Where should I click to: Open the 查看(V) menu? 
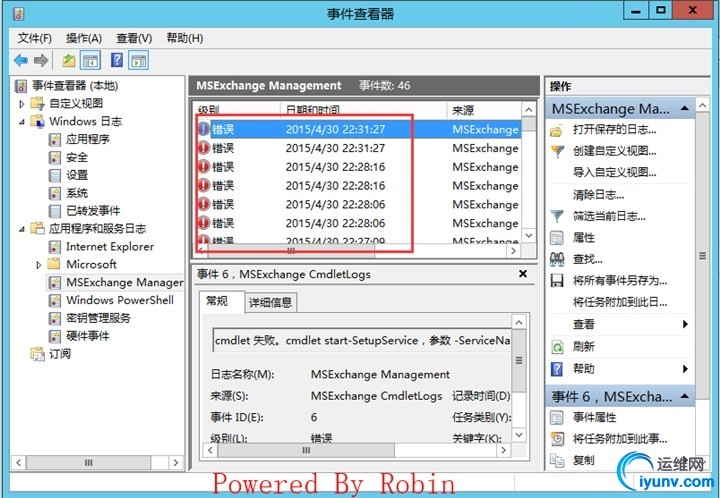(134, 38)
